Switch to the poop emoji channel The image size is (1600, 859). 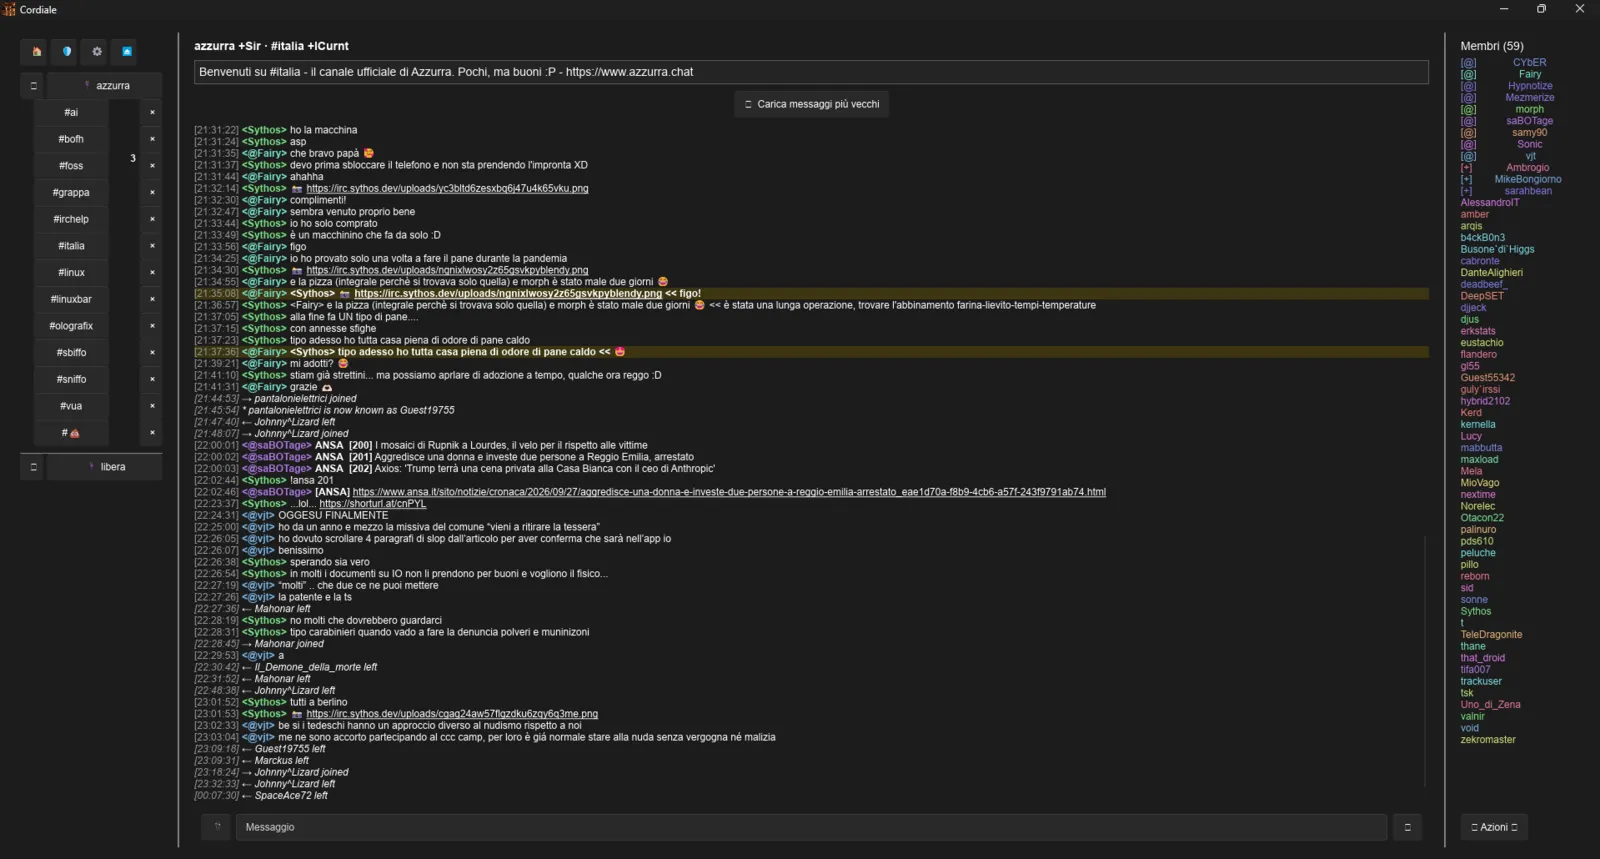(71, 433)
